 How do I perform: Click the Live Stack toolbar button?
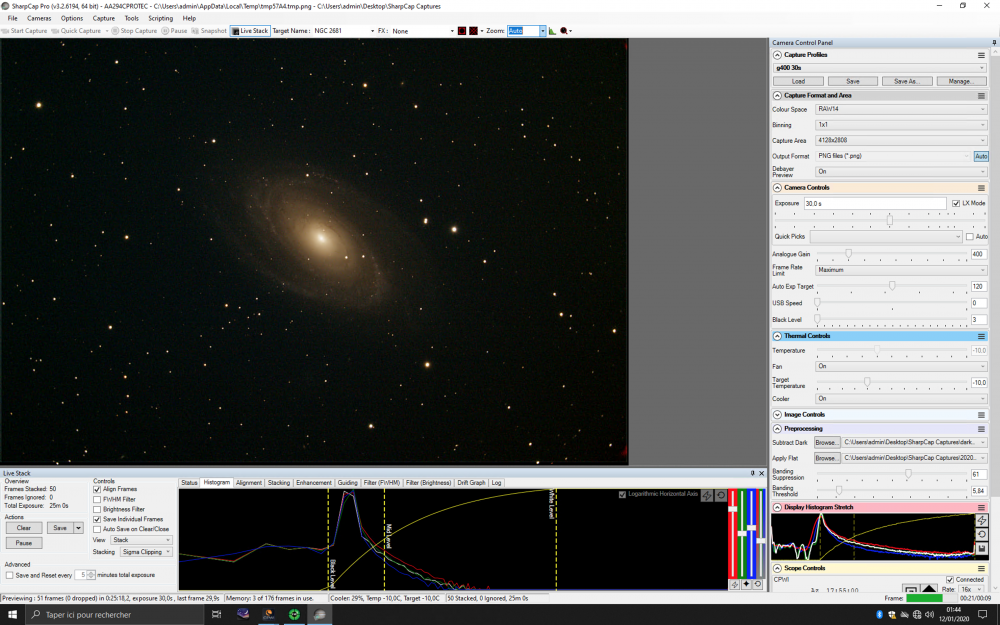(x=249, y=31)
